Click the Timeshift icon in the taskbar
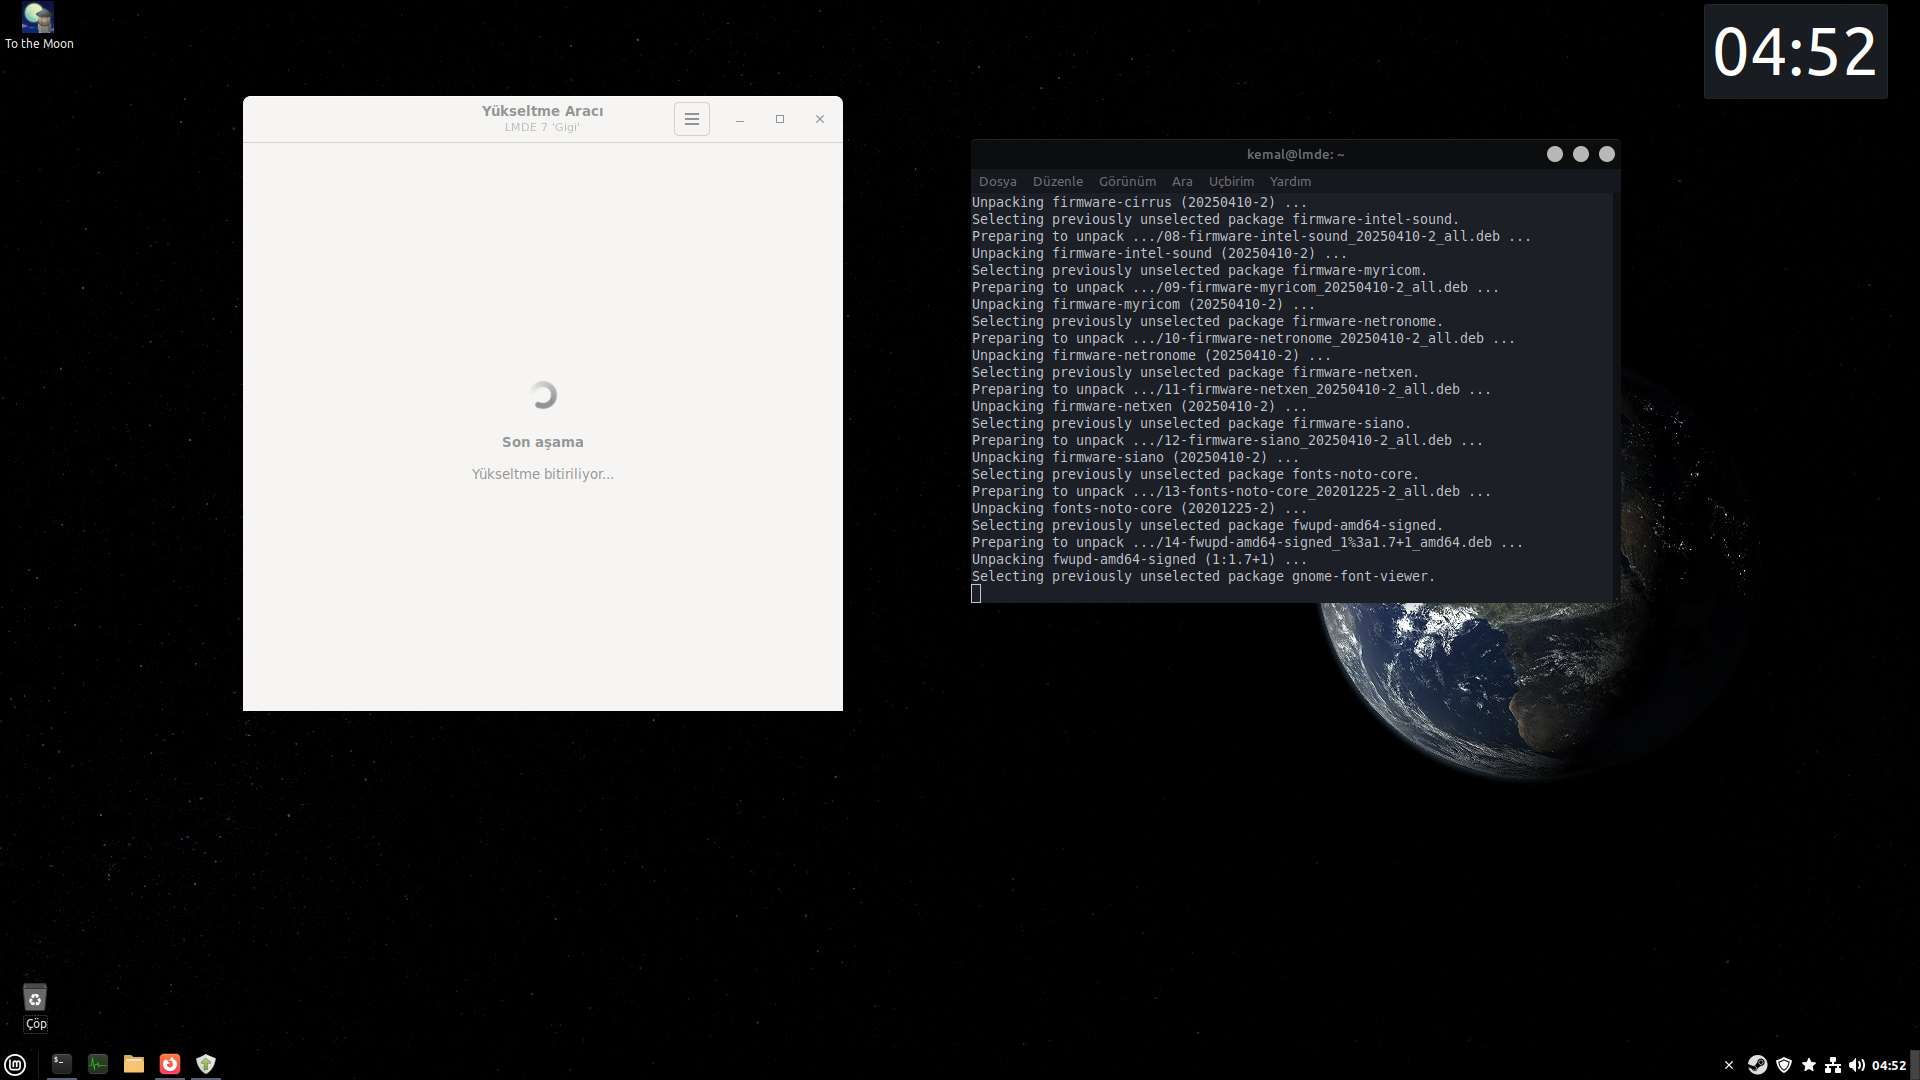 (170, 1064)
